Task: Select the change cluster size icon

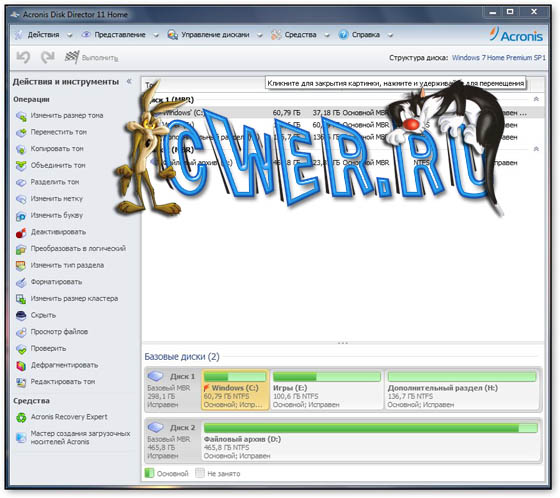Action: 21,299
